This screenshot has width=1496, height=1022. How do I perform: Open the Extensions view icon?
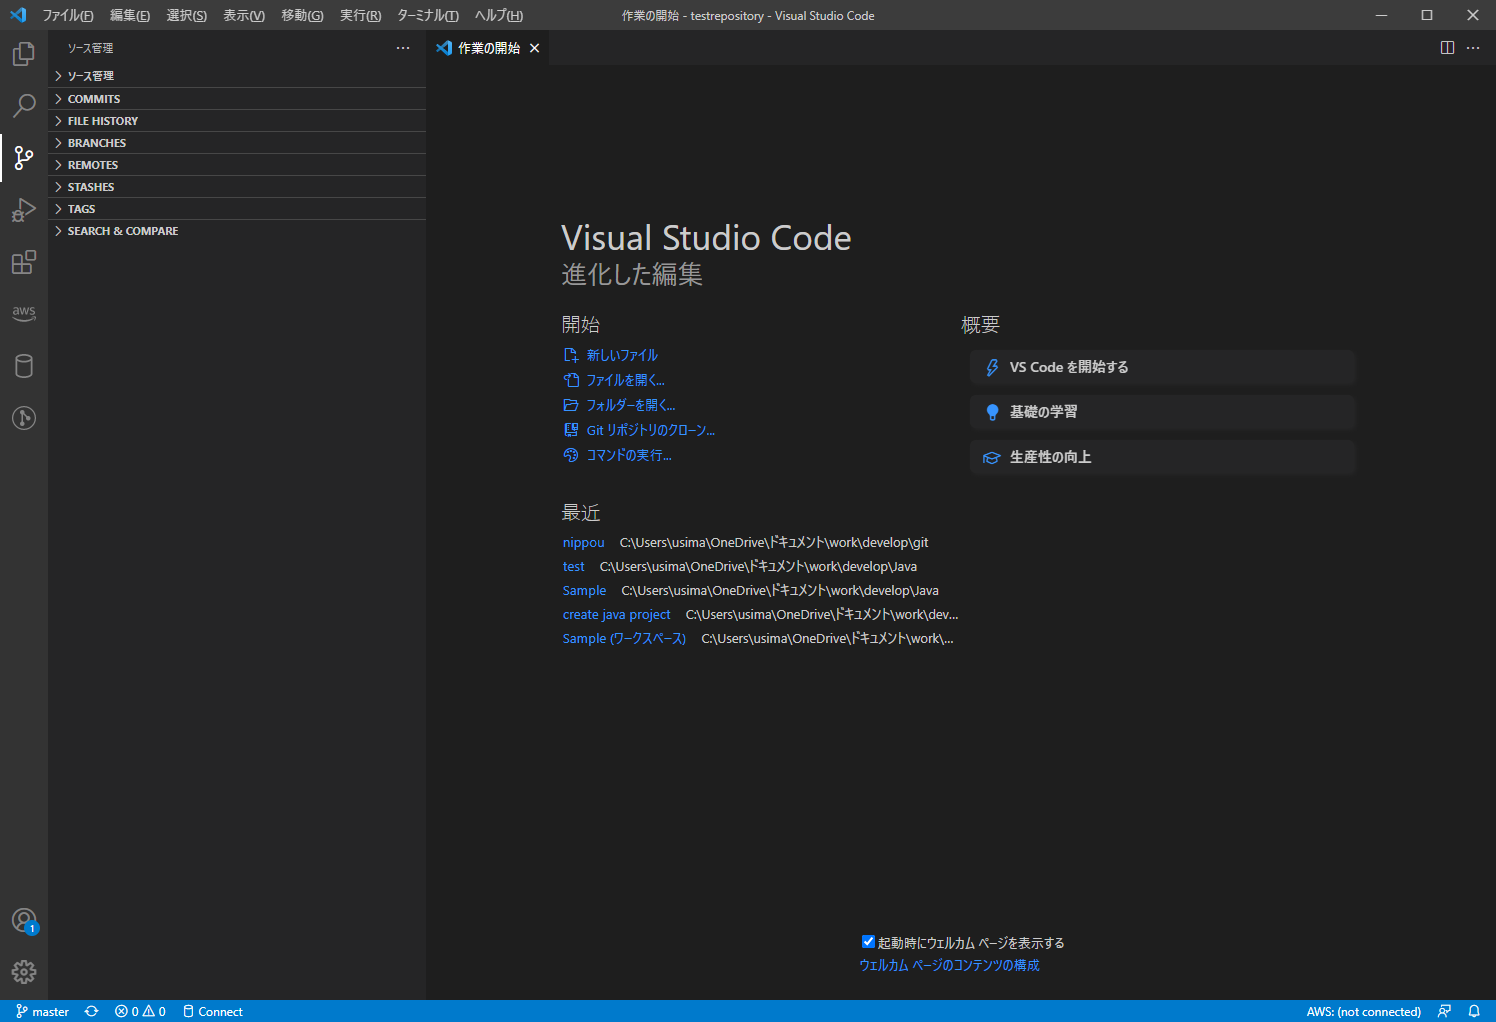[24, 262]
